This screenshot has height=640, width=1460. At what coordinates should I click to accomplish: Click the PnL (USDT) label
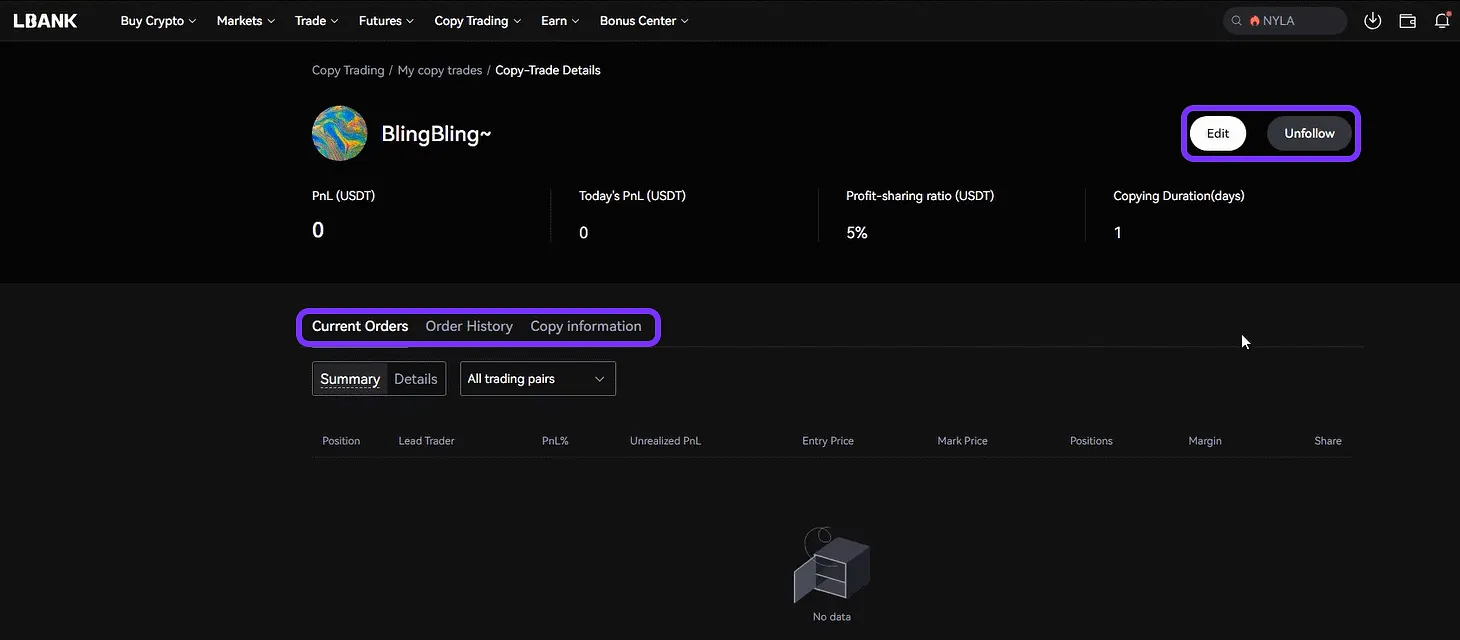click(343, 196)
